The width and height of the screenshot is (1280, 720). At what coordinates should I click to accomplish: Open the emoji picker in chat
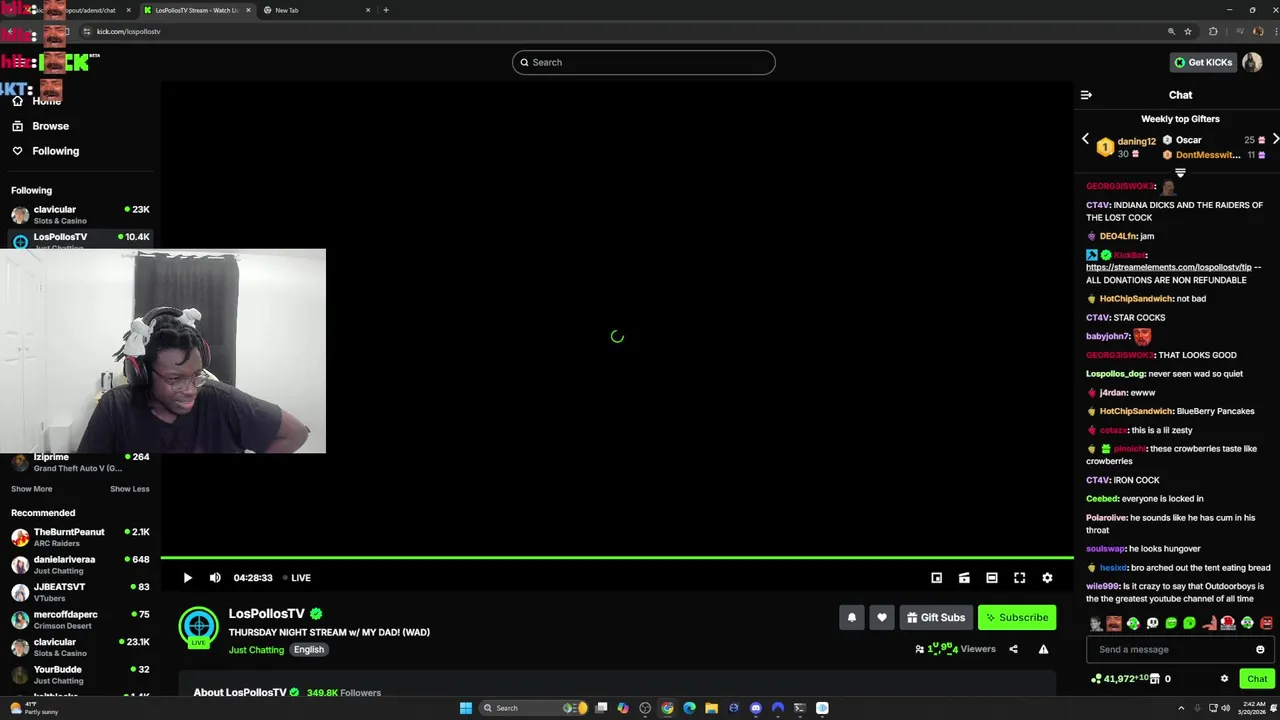(x=1260, y=650)
